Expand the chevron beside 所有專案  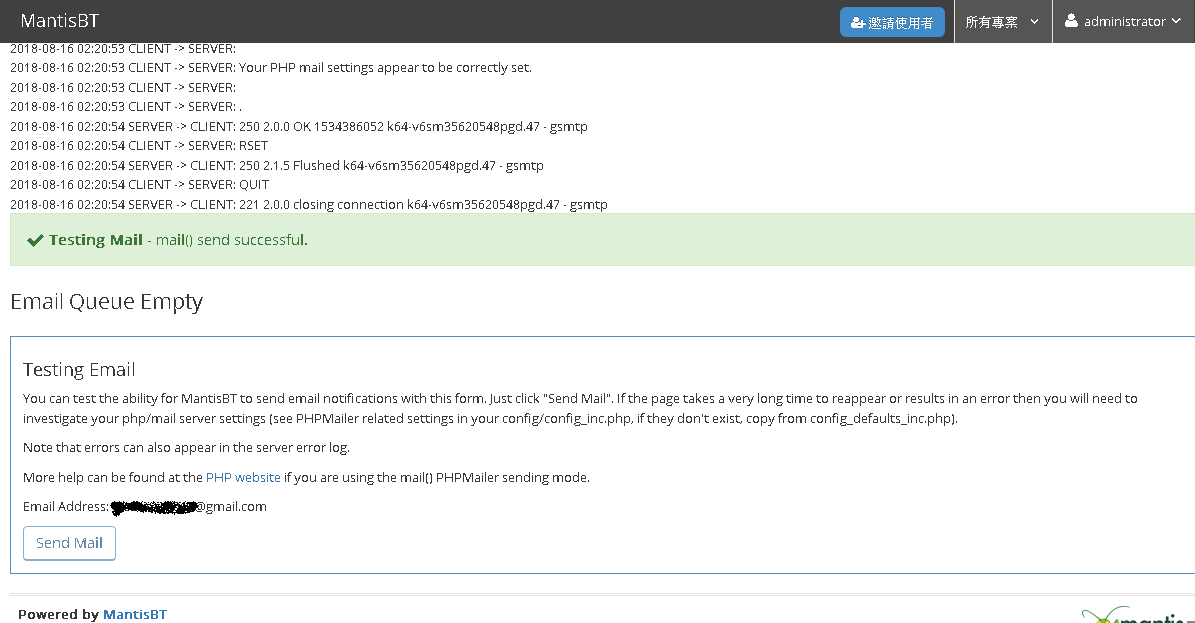[x=1034, y=22]
